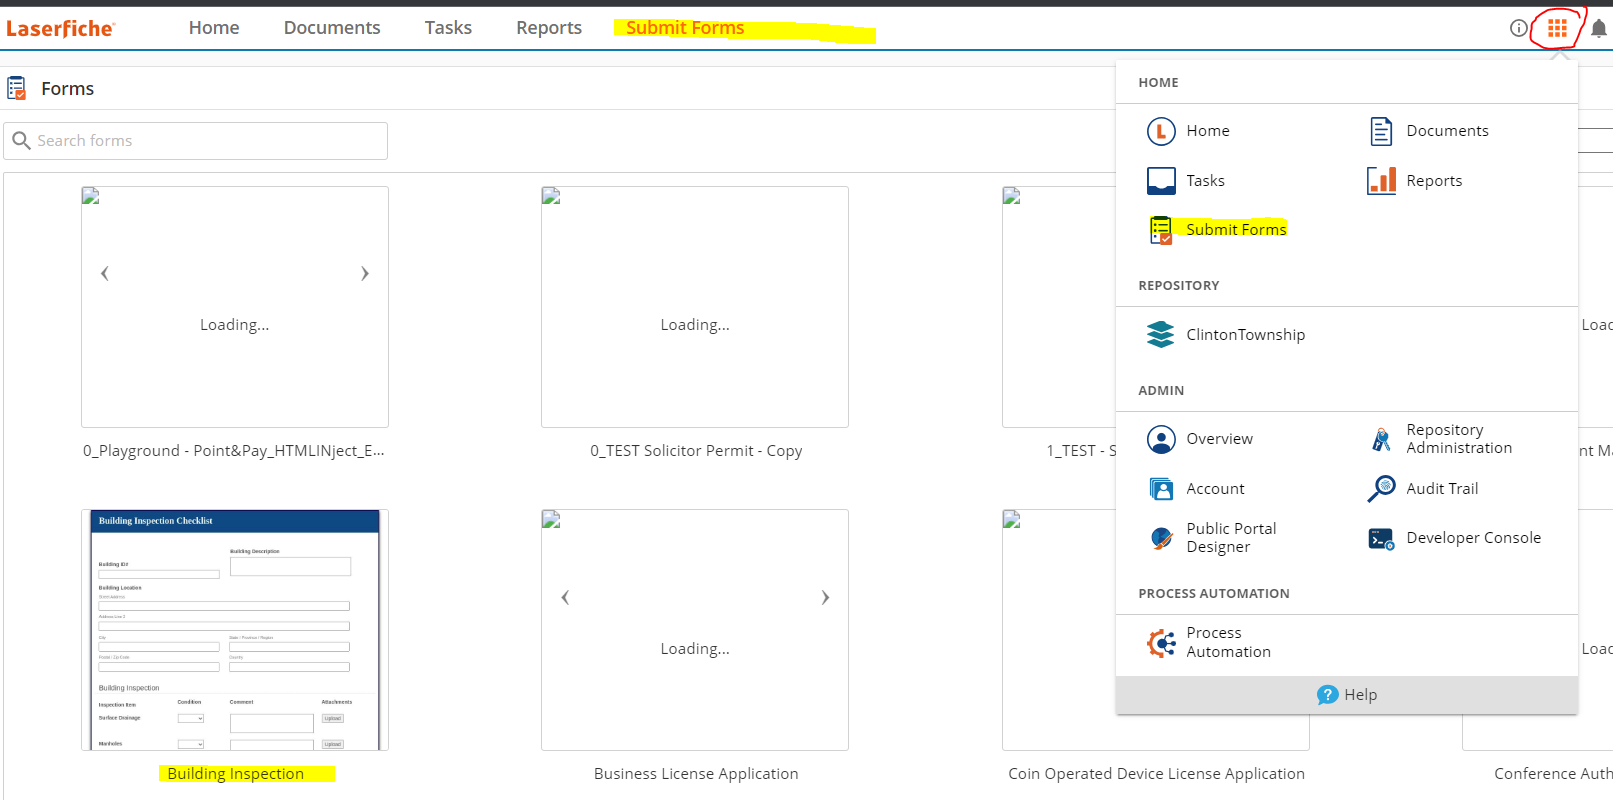
Task: Show previous preview of Playground form
Action: coord(105,274)
